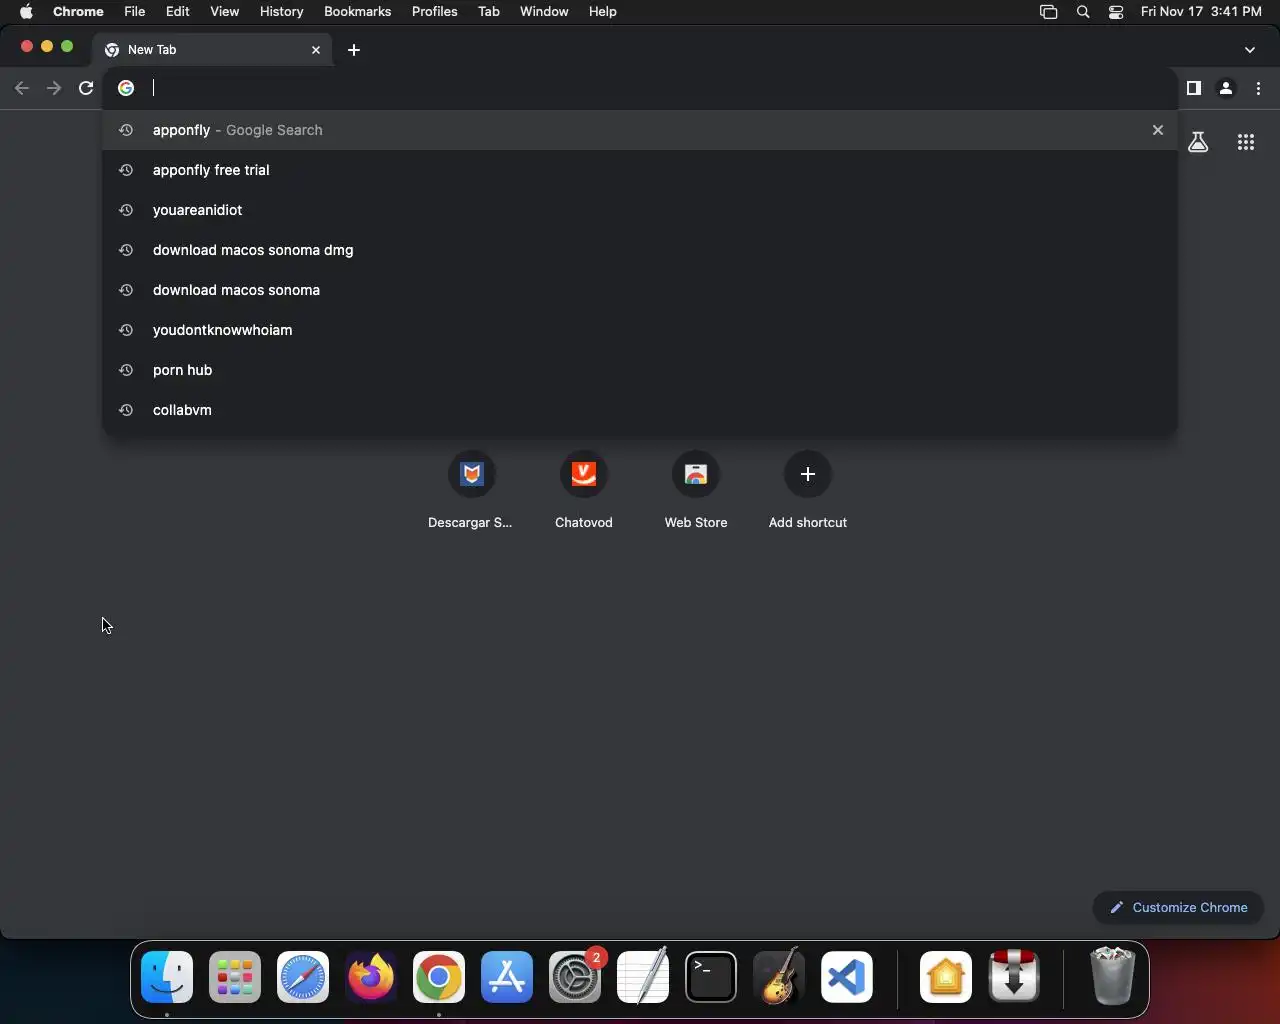The image size is (1280, 1024).
Task: Open a new tab with plus button
Action: 354,50
